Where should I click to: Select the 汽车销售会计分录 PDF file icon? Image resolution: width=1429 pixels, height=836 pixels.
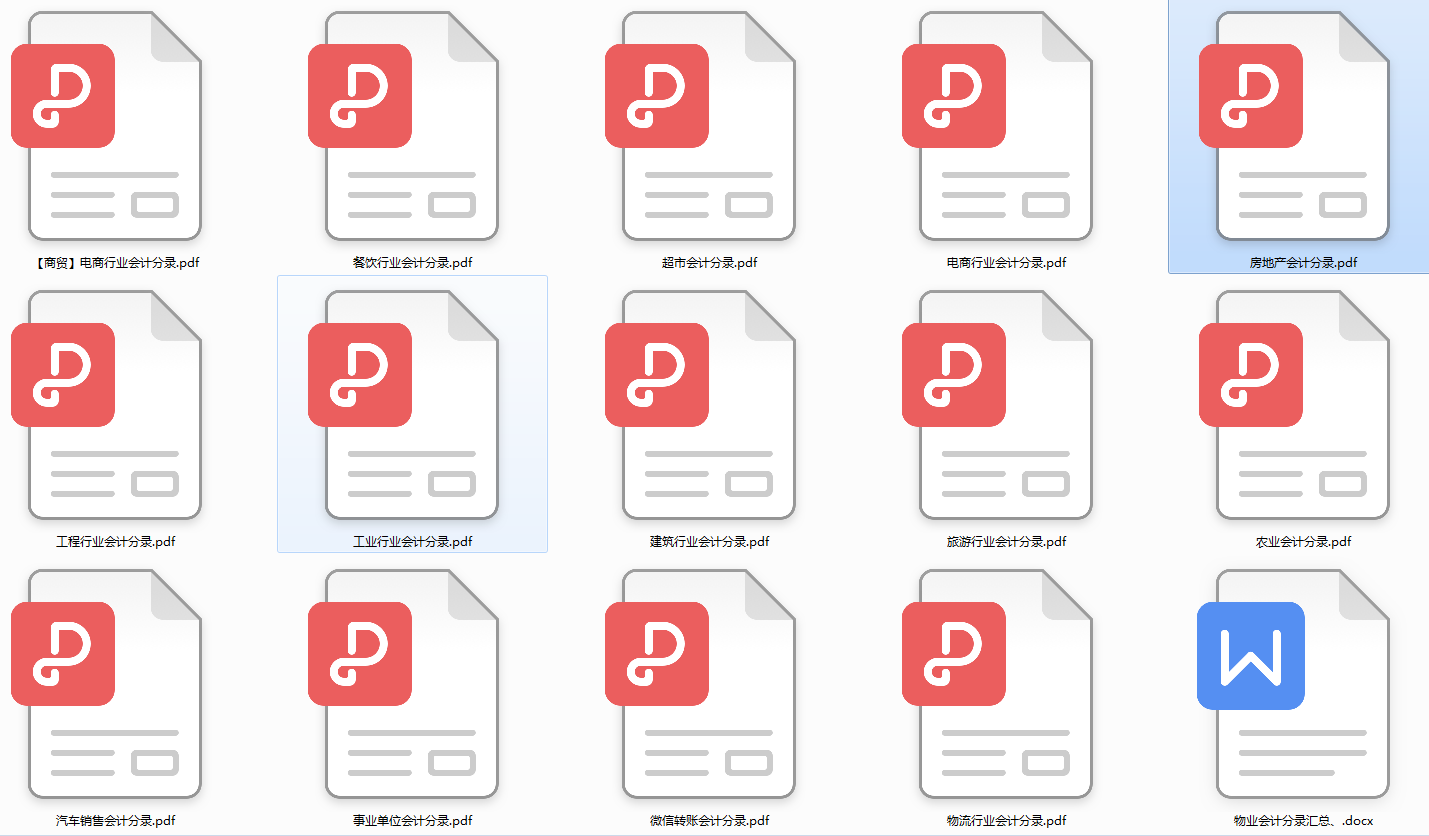pyautogui.click(x=106, y=684)
